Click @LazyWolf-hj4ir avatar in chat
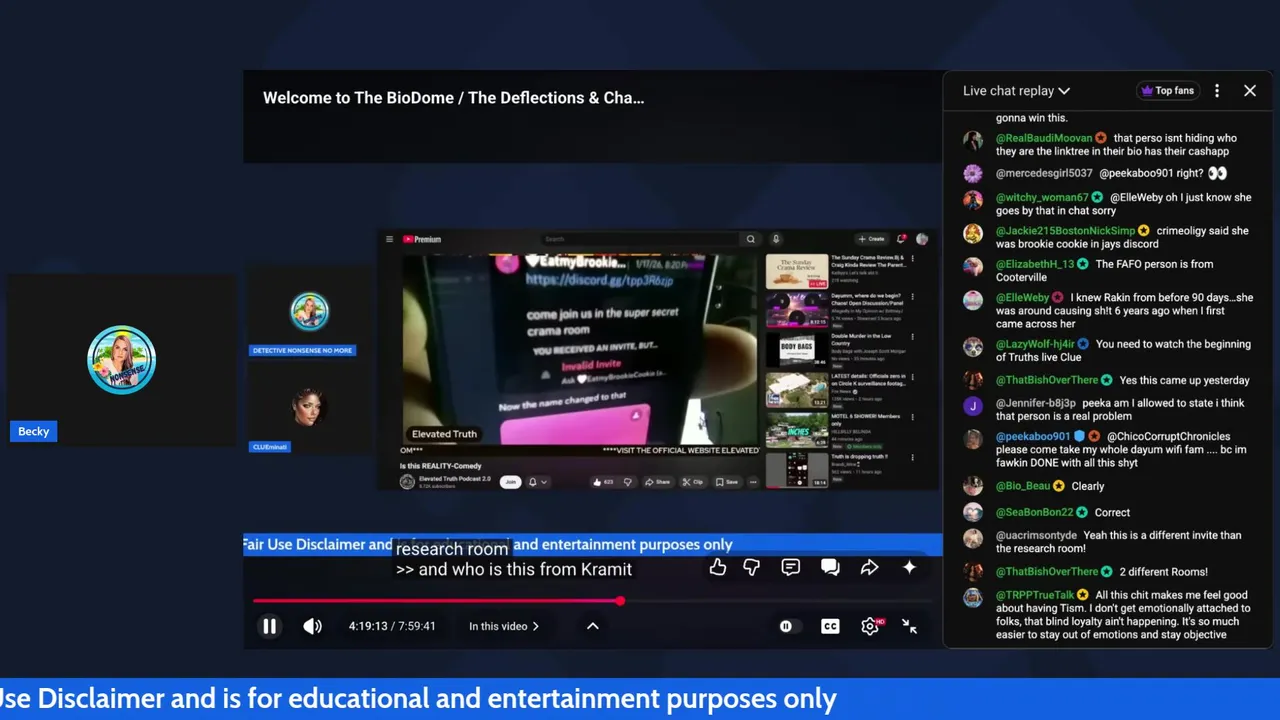Screen dimensions: 1280x720 tap(973, 346)
